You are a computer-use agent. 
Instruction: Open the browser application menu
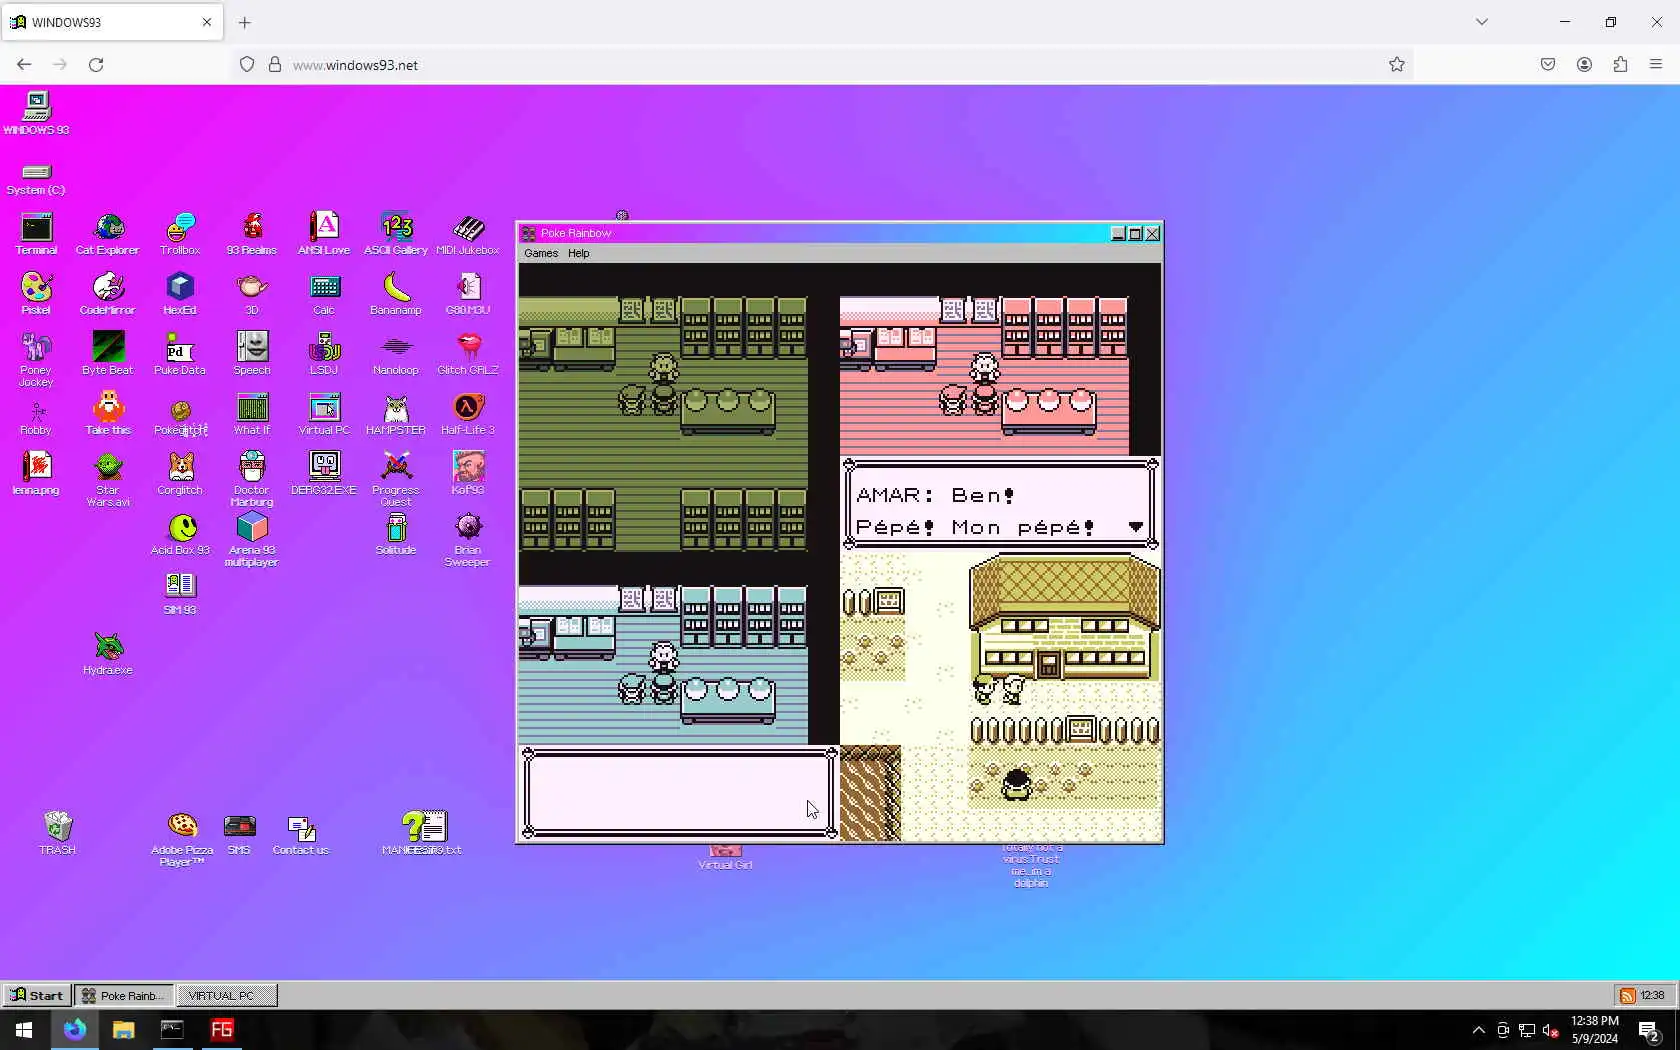[x=1656, y=65]
